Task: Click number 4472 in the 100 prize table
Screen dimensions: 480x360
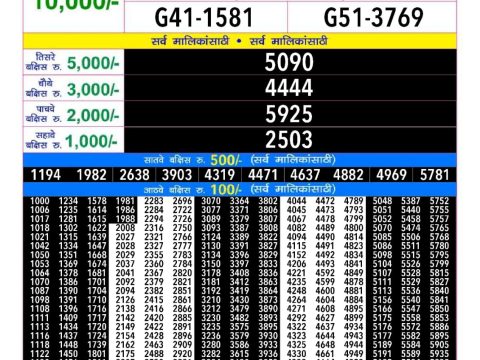Action: coord(325,201)
